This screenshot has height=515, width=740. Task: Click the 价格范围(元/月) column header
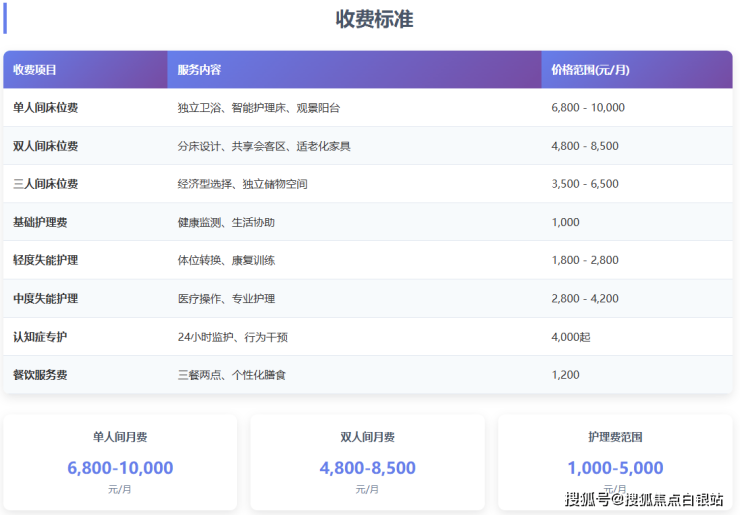point(590,70)
